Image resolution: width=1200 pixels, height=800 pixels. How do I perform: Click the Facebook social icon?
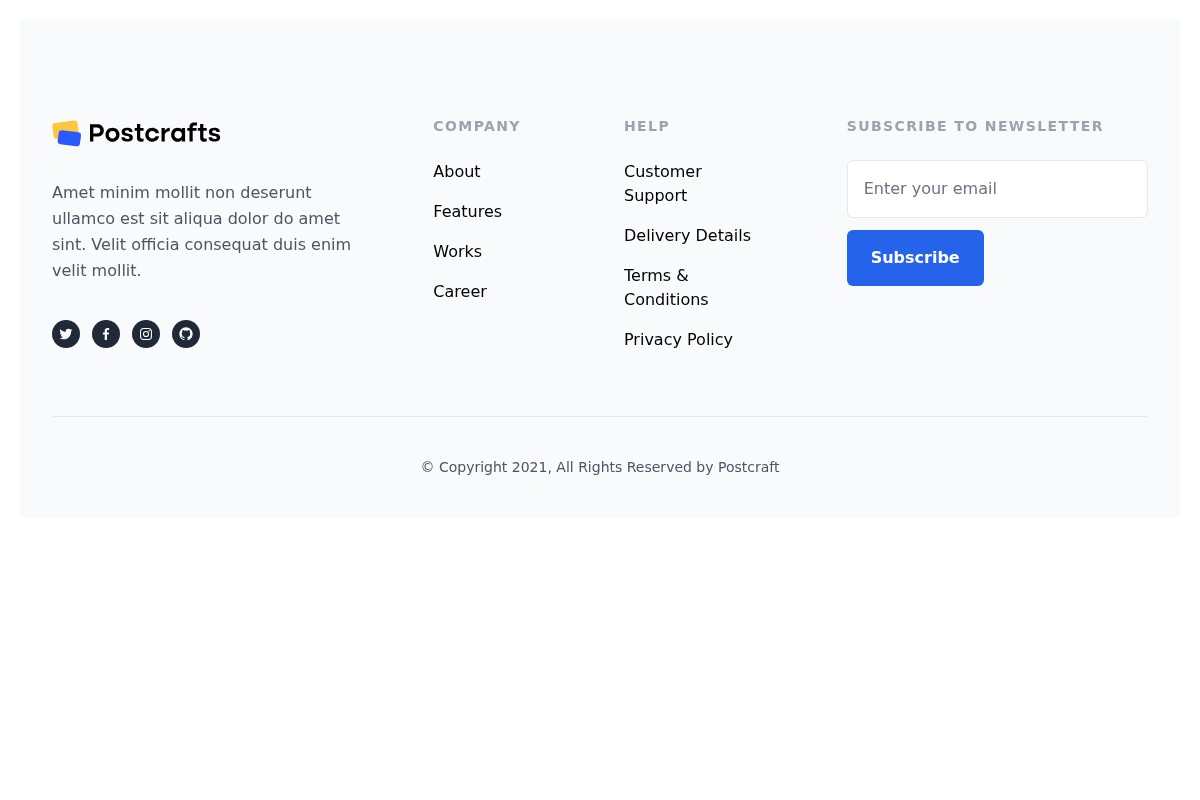106,334
